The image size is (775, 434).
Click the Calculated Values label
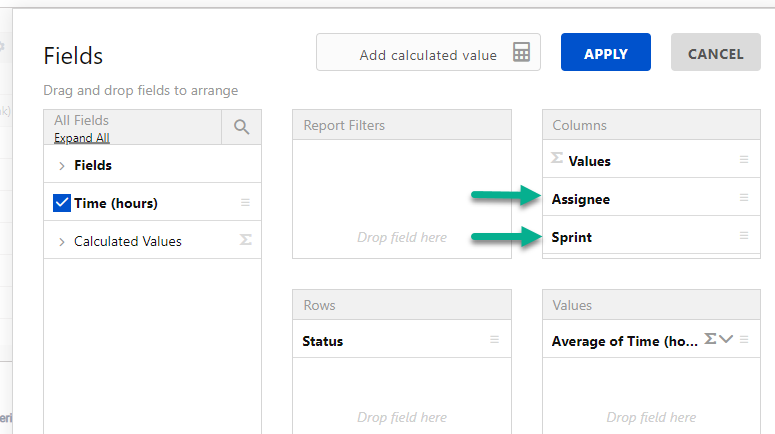click(128, 241)
